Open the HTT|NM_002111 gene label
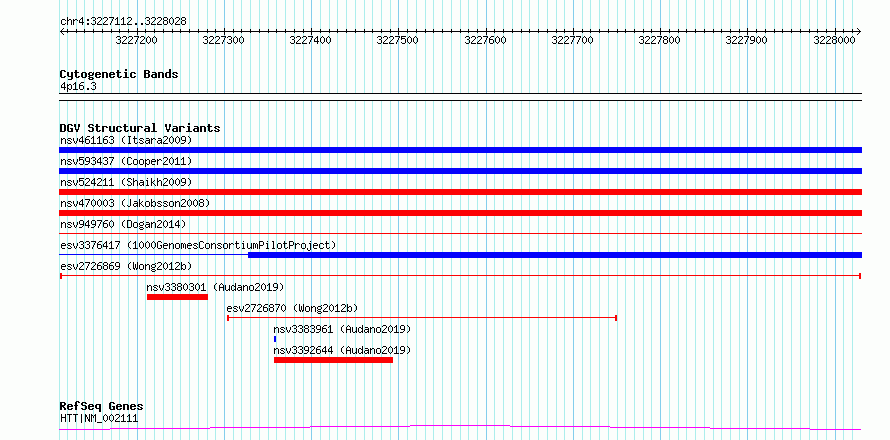890x440 pixels. pyautogui.click(x=99, y=419)
